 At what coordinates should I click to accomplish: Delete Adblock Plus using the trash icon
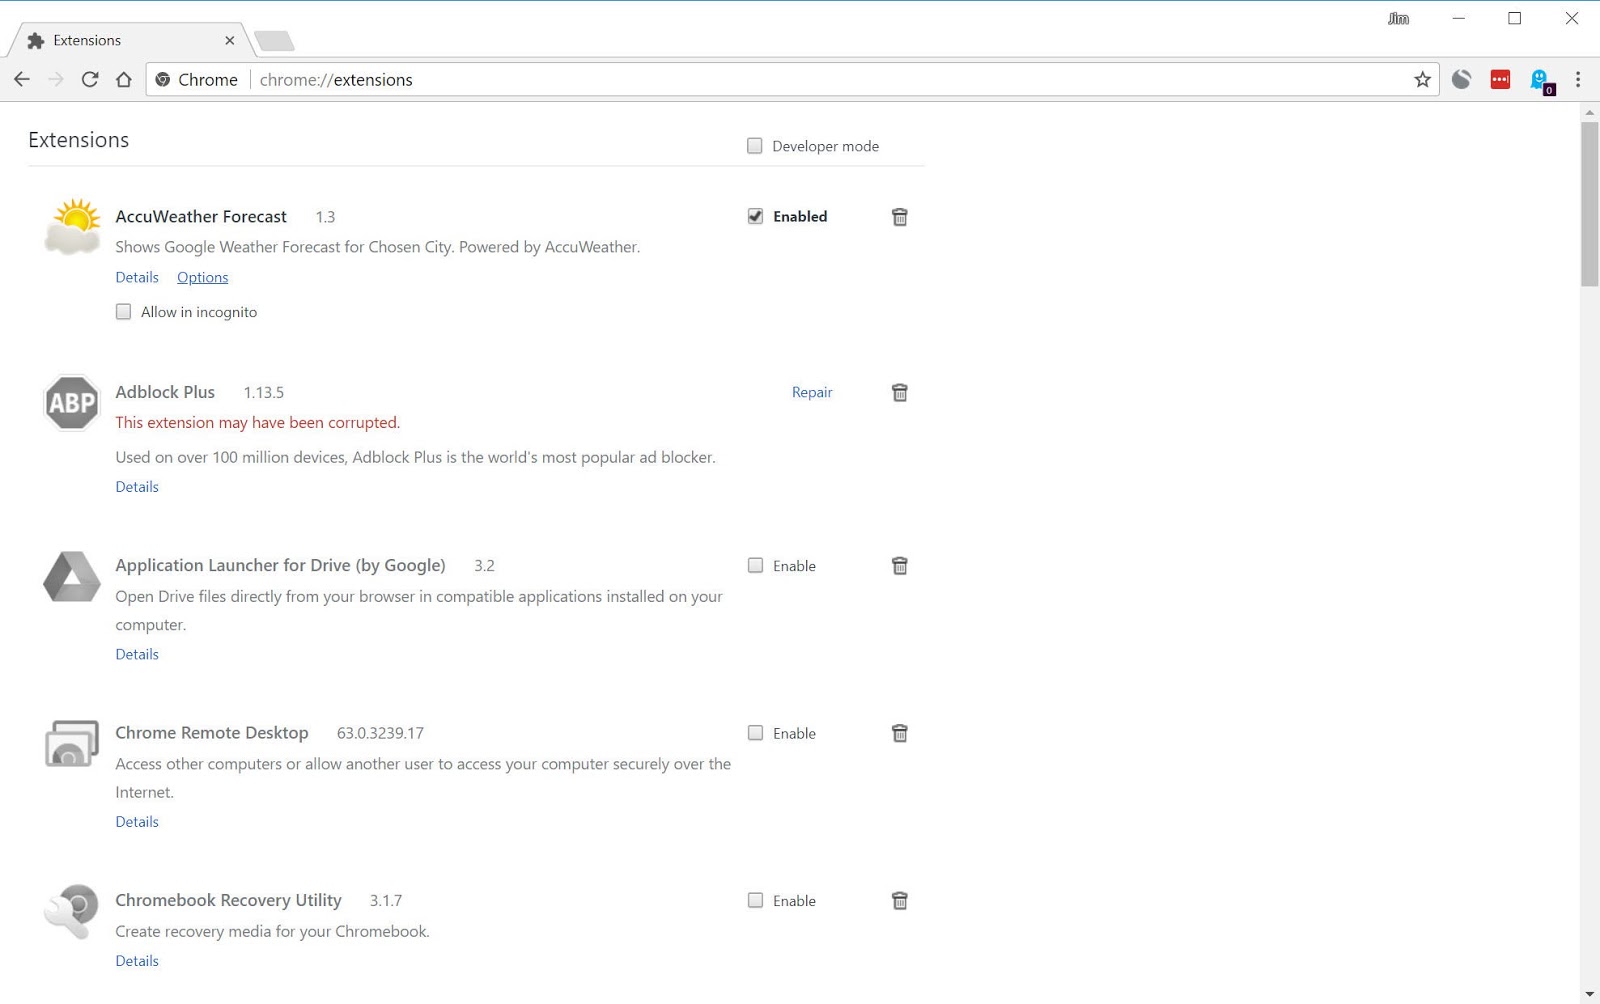coord(900,392)
